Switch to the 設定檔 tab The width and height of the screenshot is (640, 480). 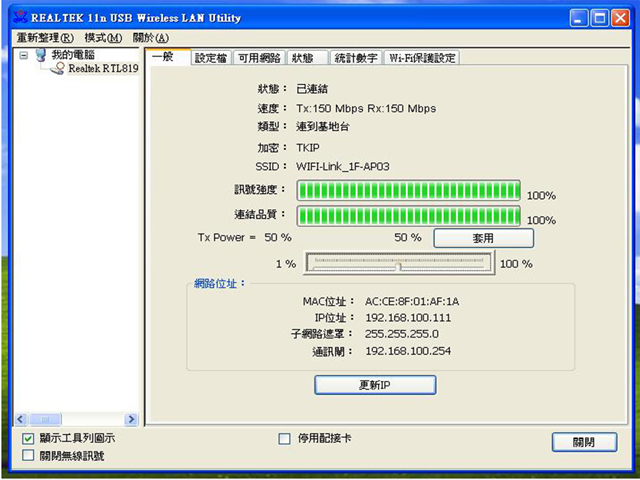click(211, 58)
